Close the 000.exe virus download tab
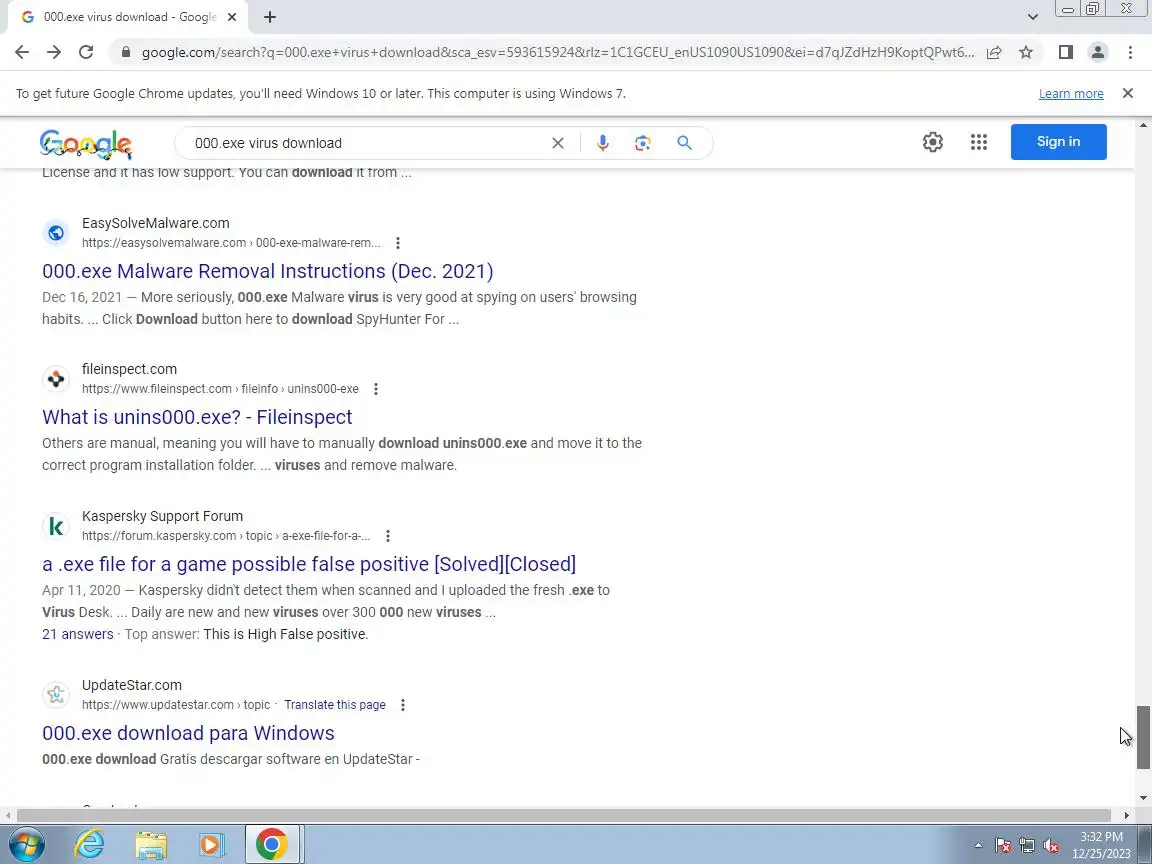 (232, 17)
